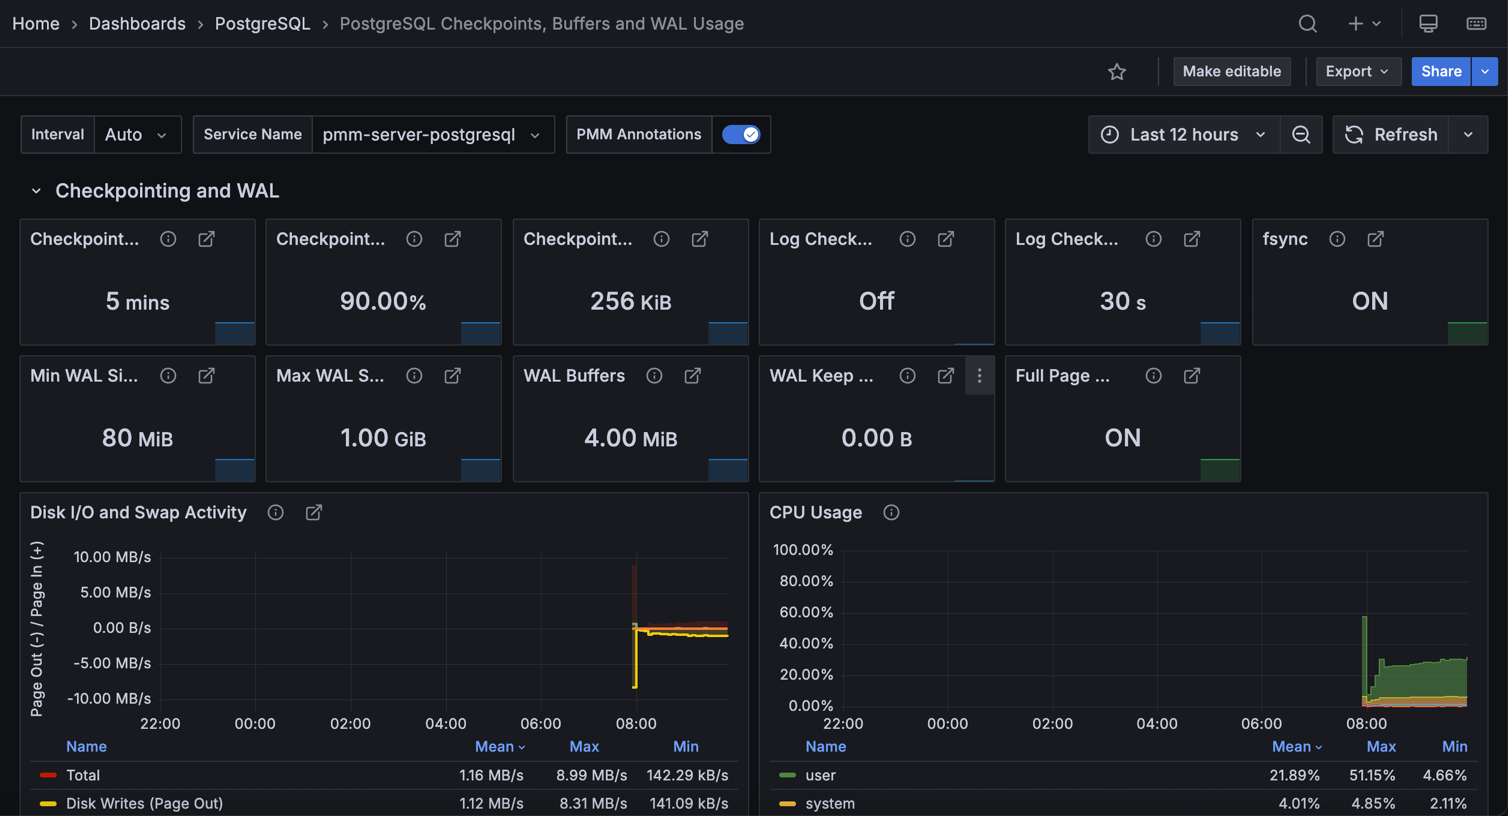Mark this dashboard as favorite with the star
Screen dimensions: 1508x816
tap(1116, 71)
